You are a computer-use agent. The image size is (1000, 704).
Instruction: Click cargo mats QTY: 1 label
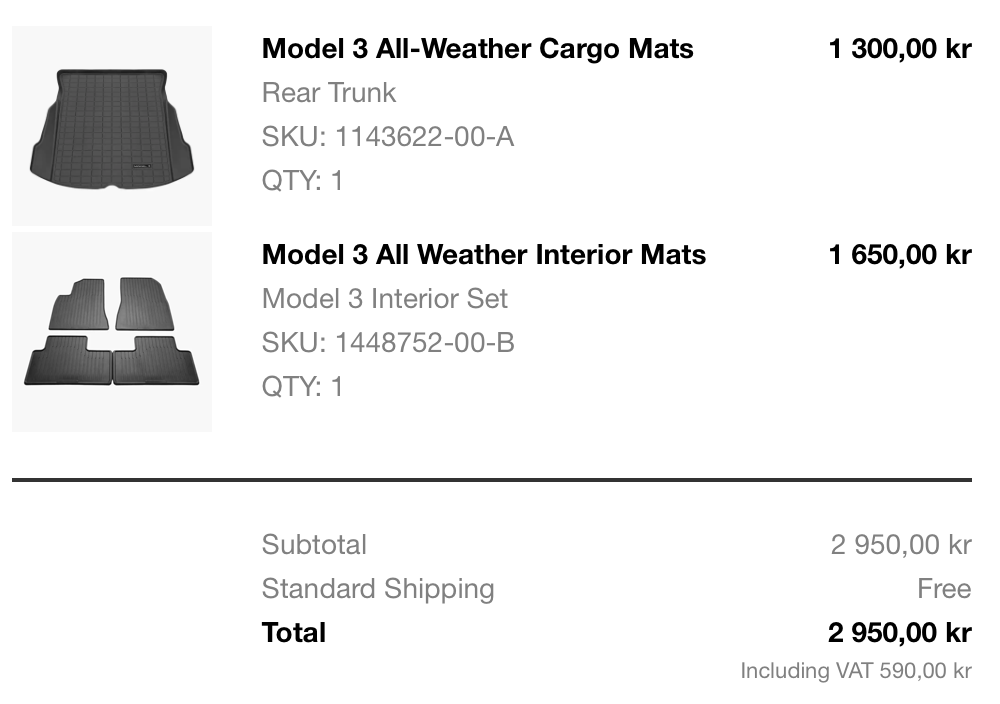tap(303, 181)
